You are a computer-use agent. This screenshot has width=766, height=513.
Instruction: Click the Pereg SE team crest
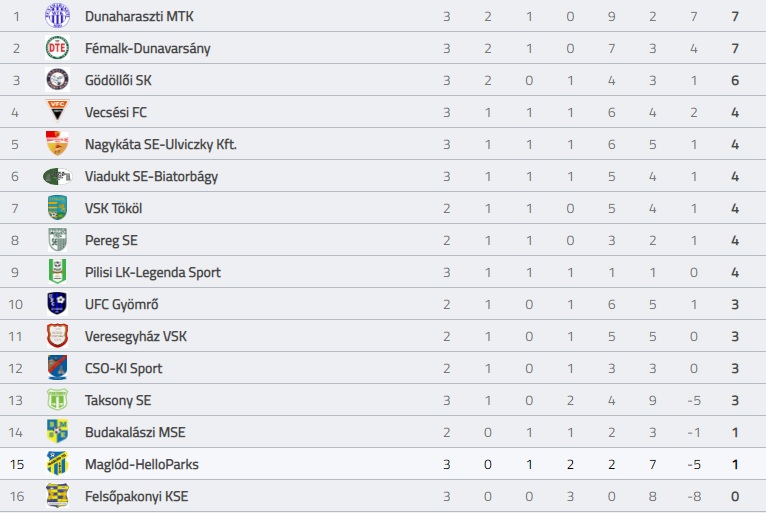click(x=57, y=239)
